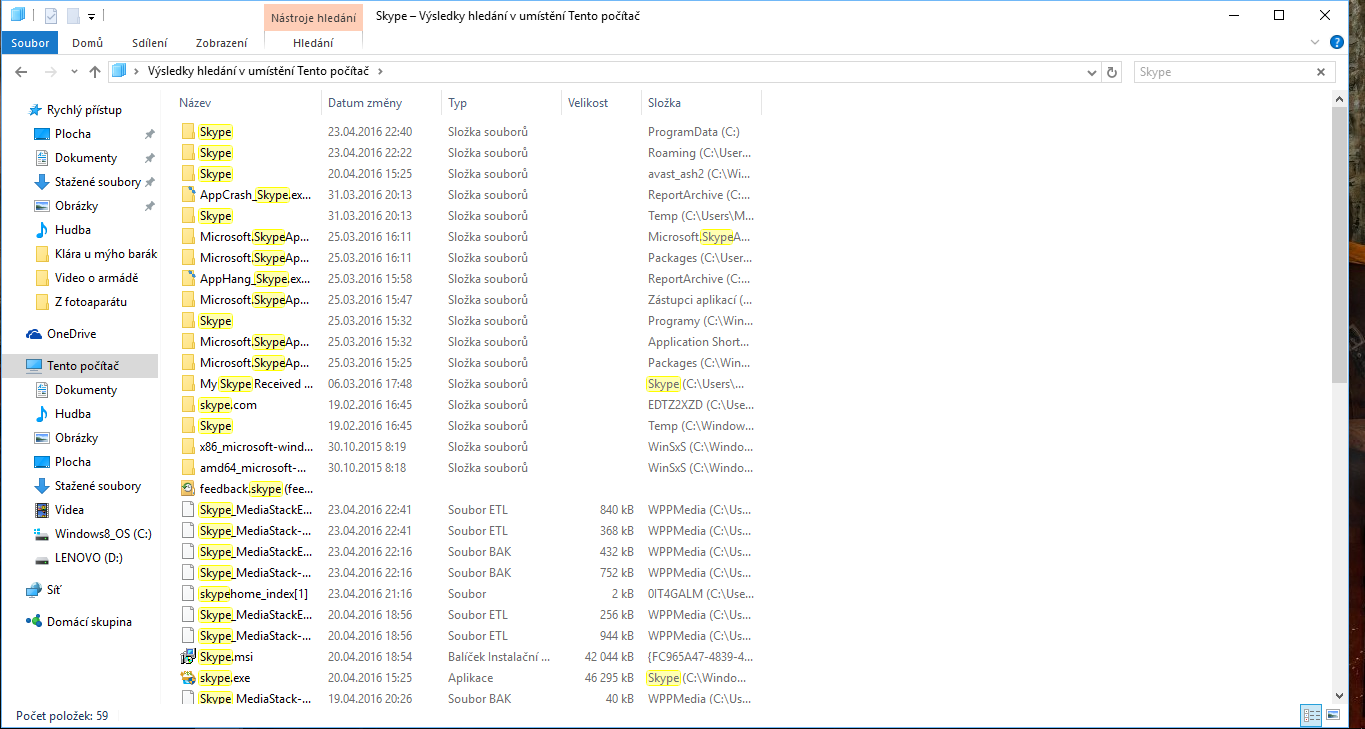Clear the Skype search with the X
This screenshot has width=1365, height=729.
tap(1322, 72)
